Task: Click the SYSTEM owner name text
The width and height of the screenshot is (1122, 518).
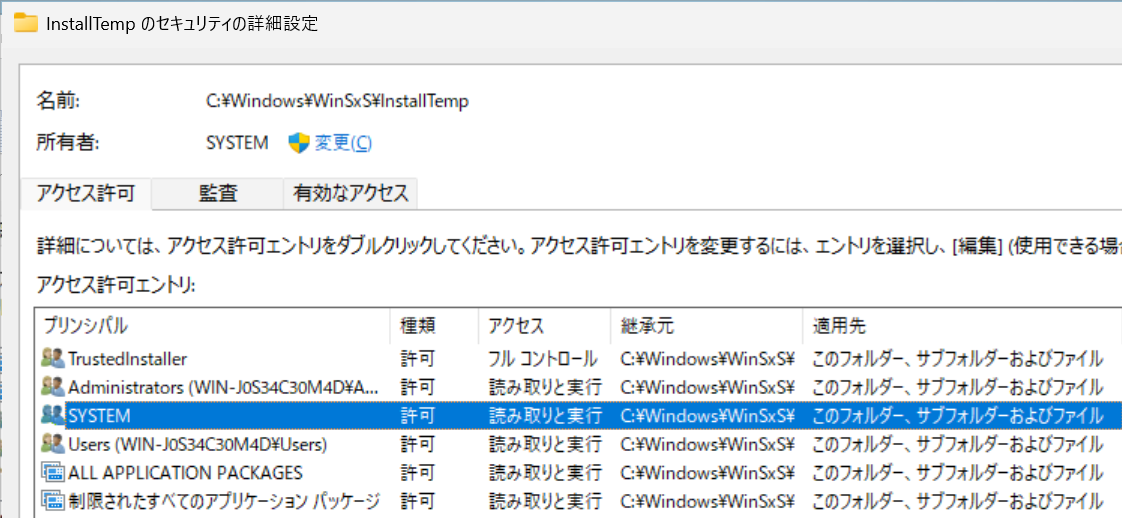Action: click(x=237, y=143)
